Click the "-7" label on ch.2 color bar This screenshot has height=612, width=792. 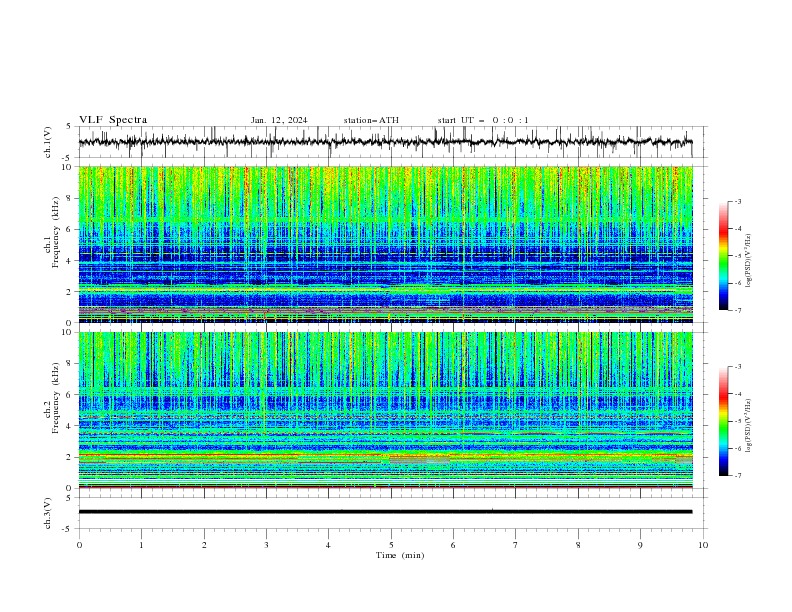click(737, 475)
